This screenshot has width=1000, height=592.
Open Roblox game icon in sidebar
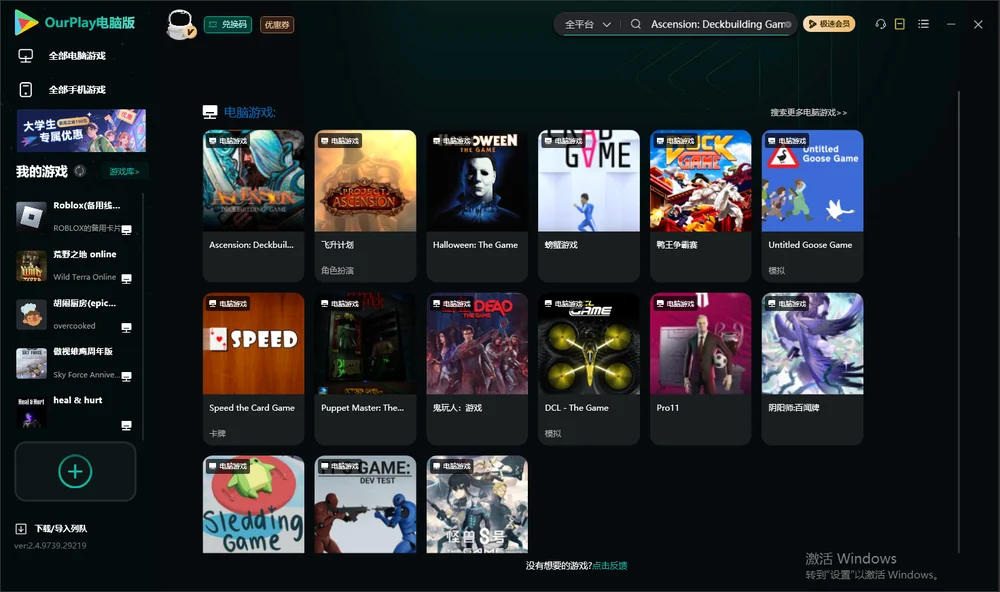[x=31, y=216]
